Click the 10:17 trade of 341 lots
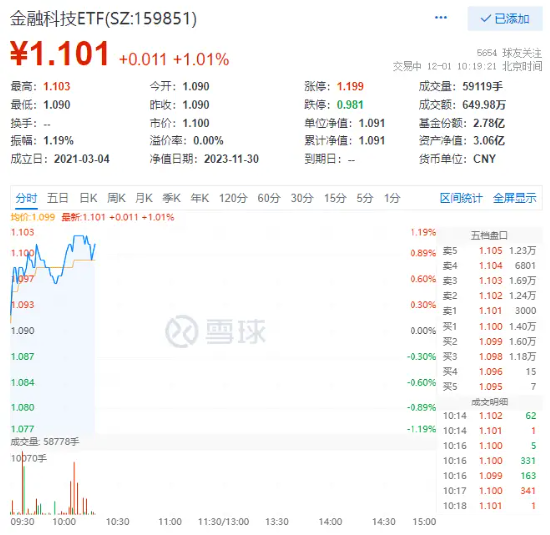The height and width of the screenshot is (535, 550). coord(489,491)
